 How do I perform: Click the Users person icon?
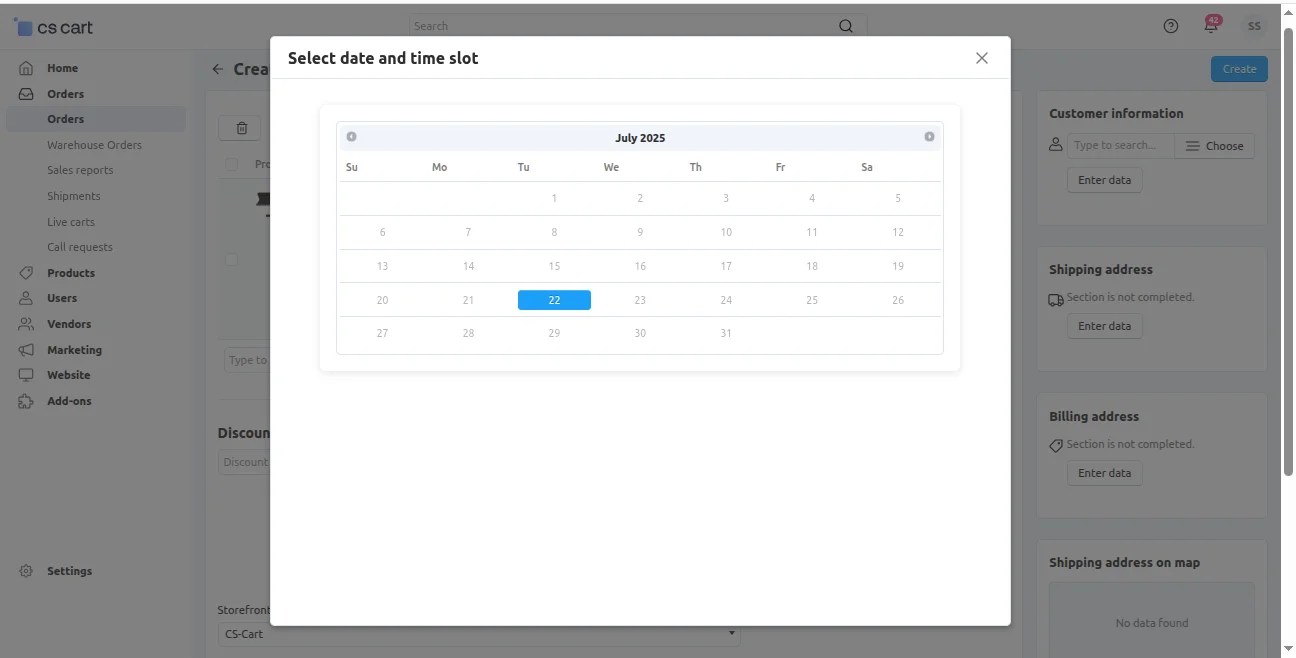coord(26,298)
